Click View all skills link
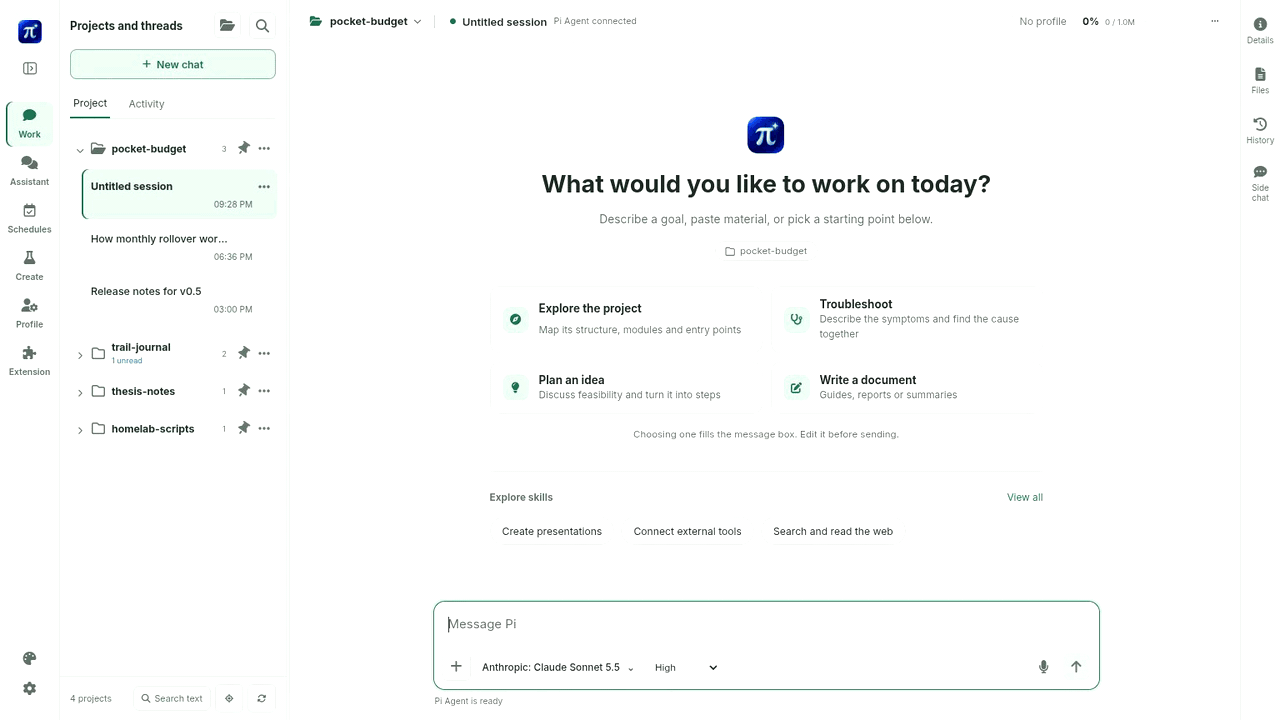The height and width of the screenshot is (720, 1280). click(1025, 497)
